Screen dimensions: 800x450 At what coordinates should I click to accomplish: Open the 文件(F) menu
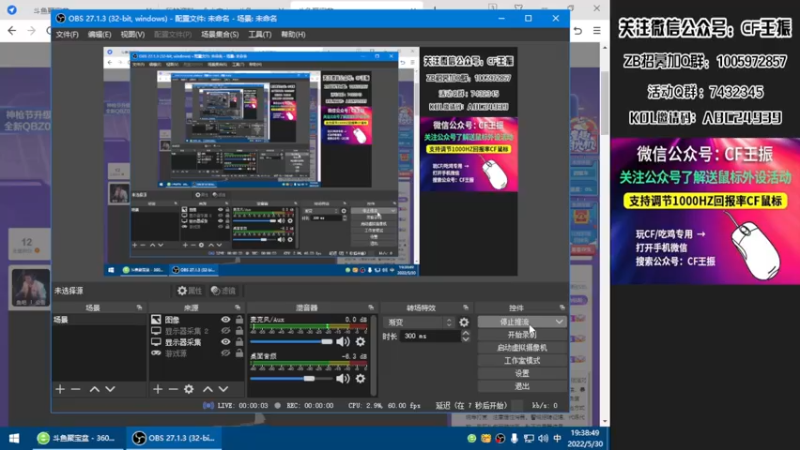67,34
